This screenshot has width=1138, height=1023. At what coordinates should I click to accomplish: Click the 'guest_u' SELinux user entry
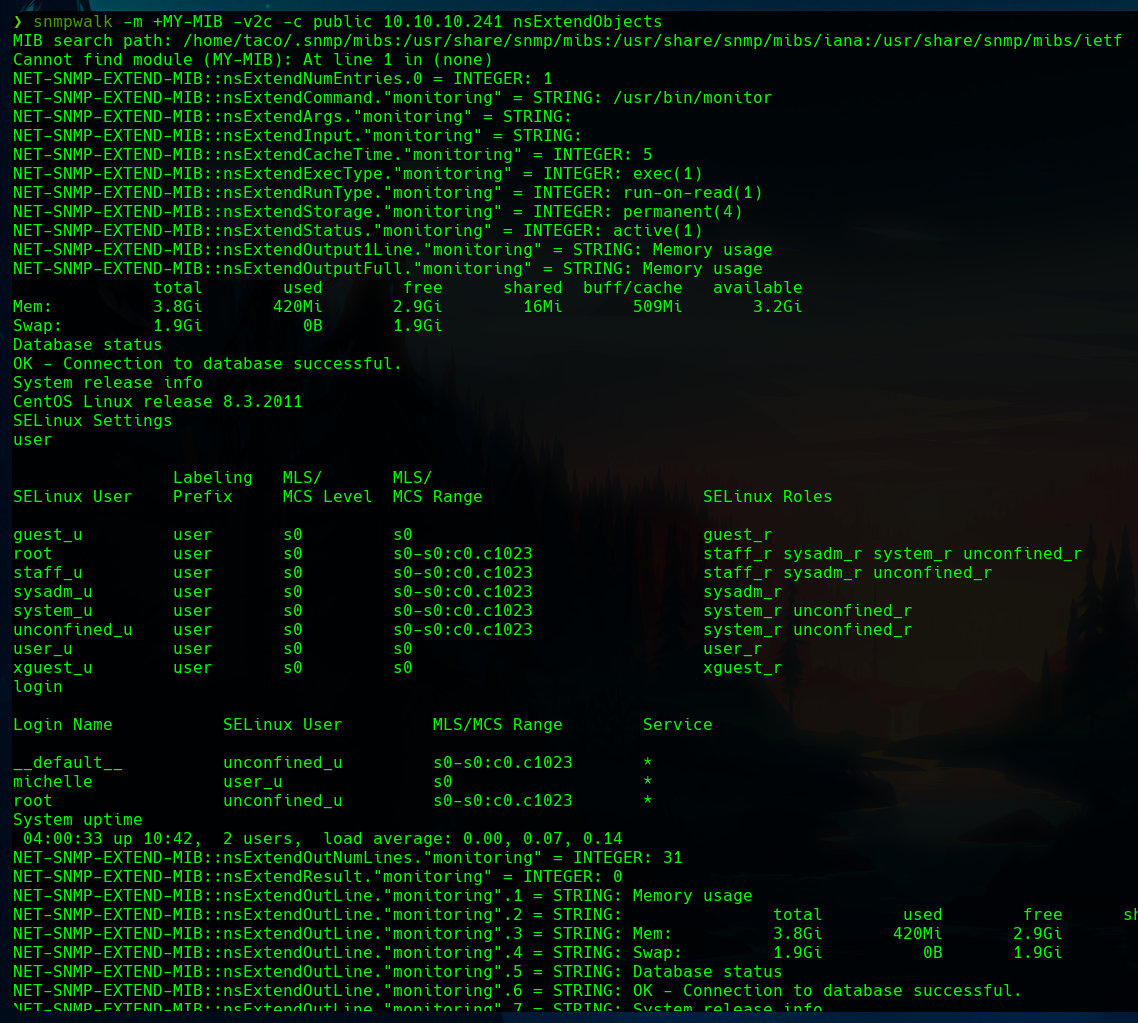[48, 535]
